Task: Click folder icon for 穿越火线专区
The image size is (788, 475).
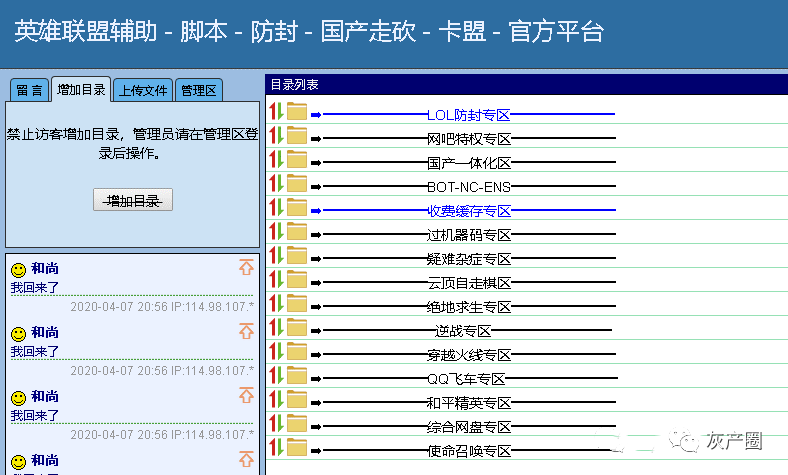Action: [x=297, y=351]
